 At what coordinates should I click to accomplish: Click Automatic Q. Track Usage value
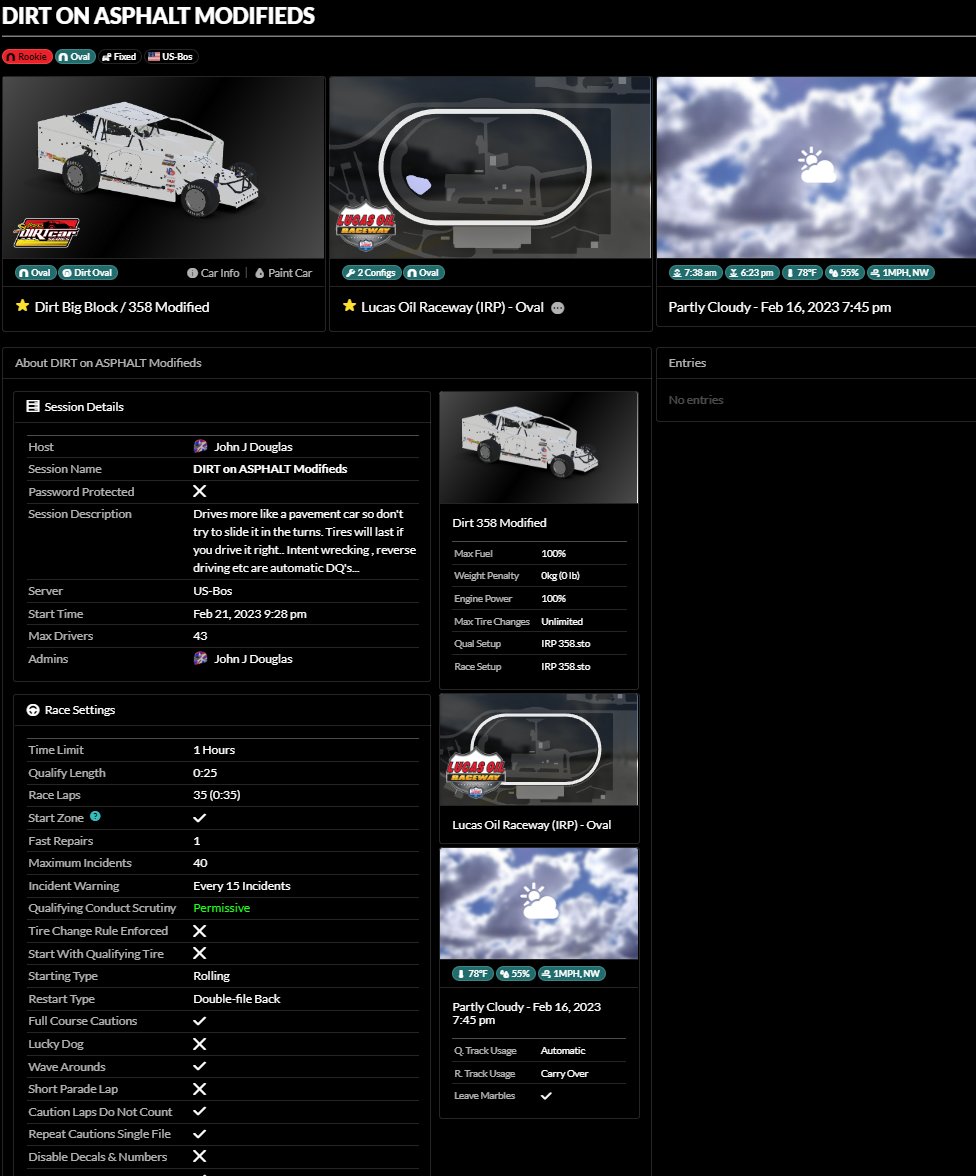tap(563, 1051)
